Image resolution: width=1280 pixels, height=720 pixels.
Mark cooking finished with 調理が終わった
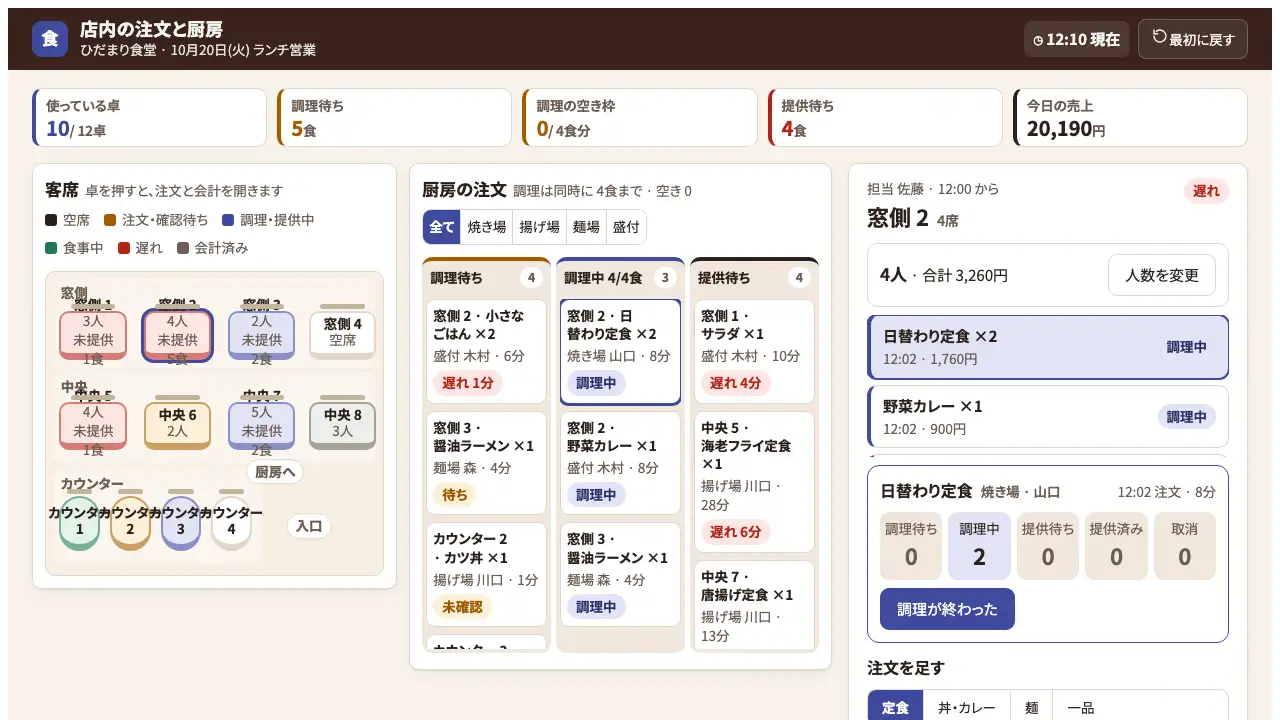947,609
